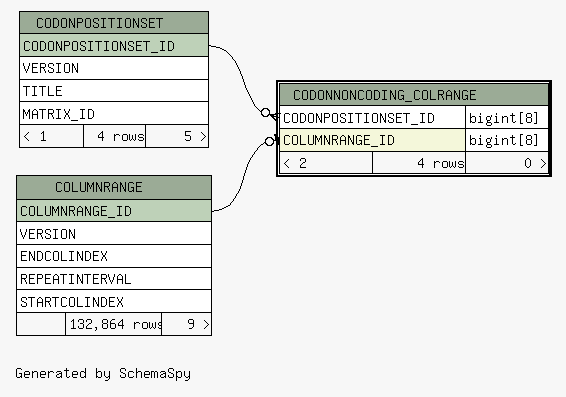
Task: Click the STARTCOLINDEX column row
Action: tap(114, 302)
